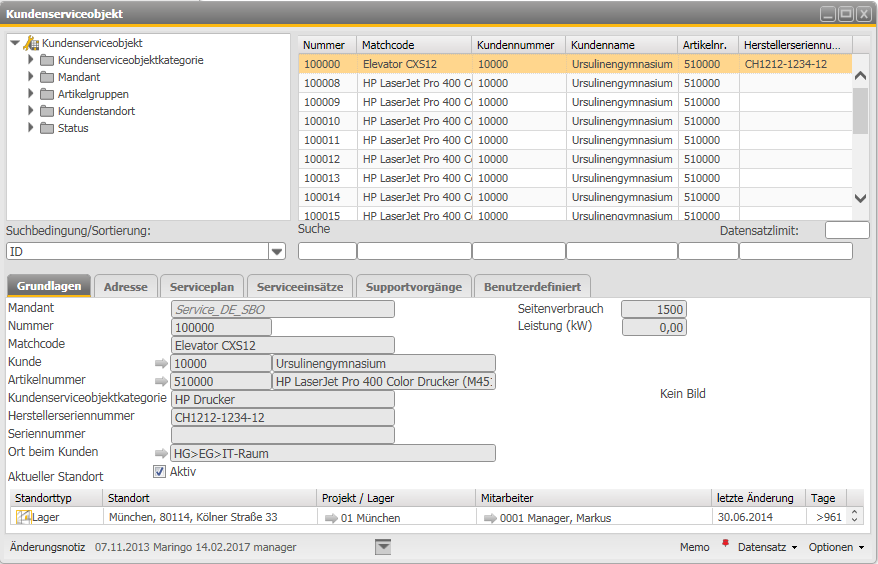Screen dimensions: 878x564
Task: Click the search field under Nummer column
Action: (327, 251)
